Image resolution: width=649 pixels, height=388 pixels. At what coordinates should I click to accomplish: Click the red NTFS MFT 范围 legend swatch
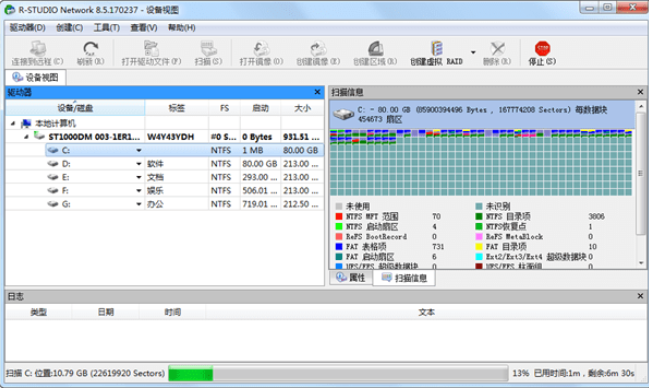click(339, 216)
